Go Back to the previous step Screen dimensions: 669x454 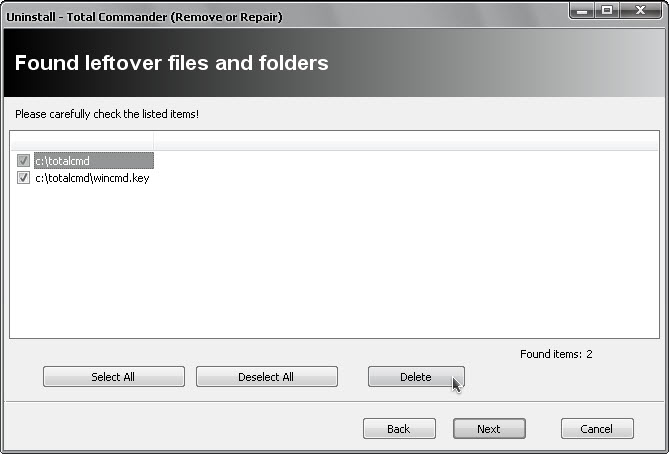[x=398, y=429]
